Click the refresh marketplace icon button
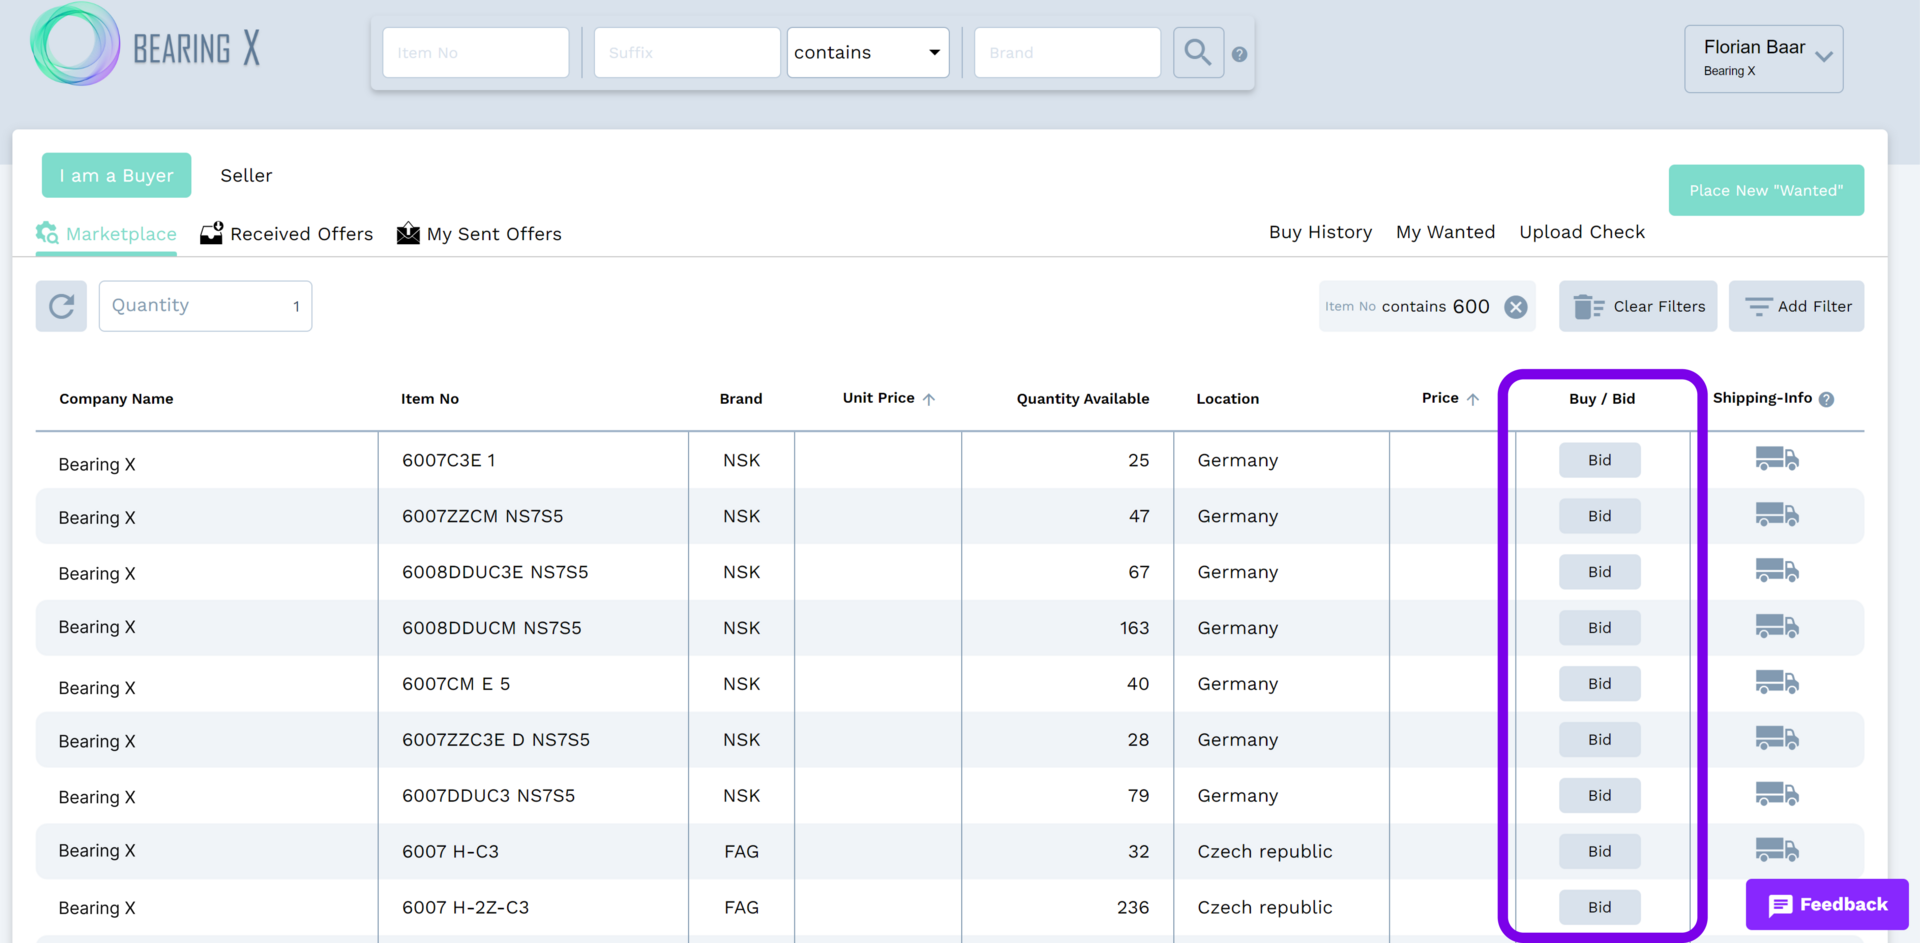Image resolution: width=1920 pixels, height=943 pixels. [x=61, y=306]
